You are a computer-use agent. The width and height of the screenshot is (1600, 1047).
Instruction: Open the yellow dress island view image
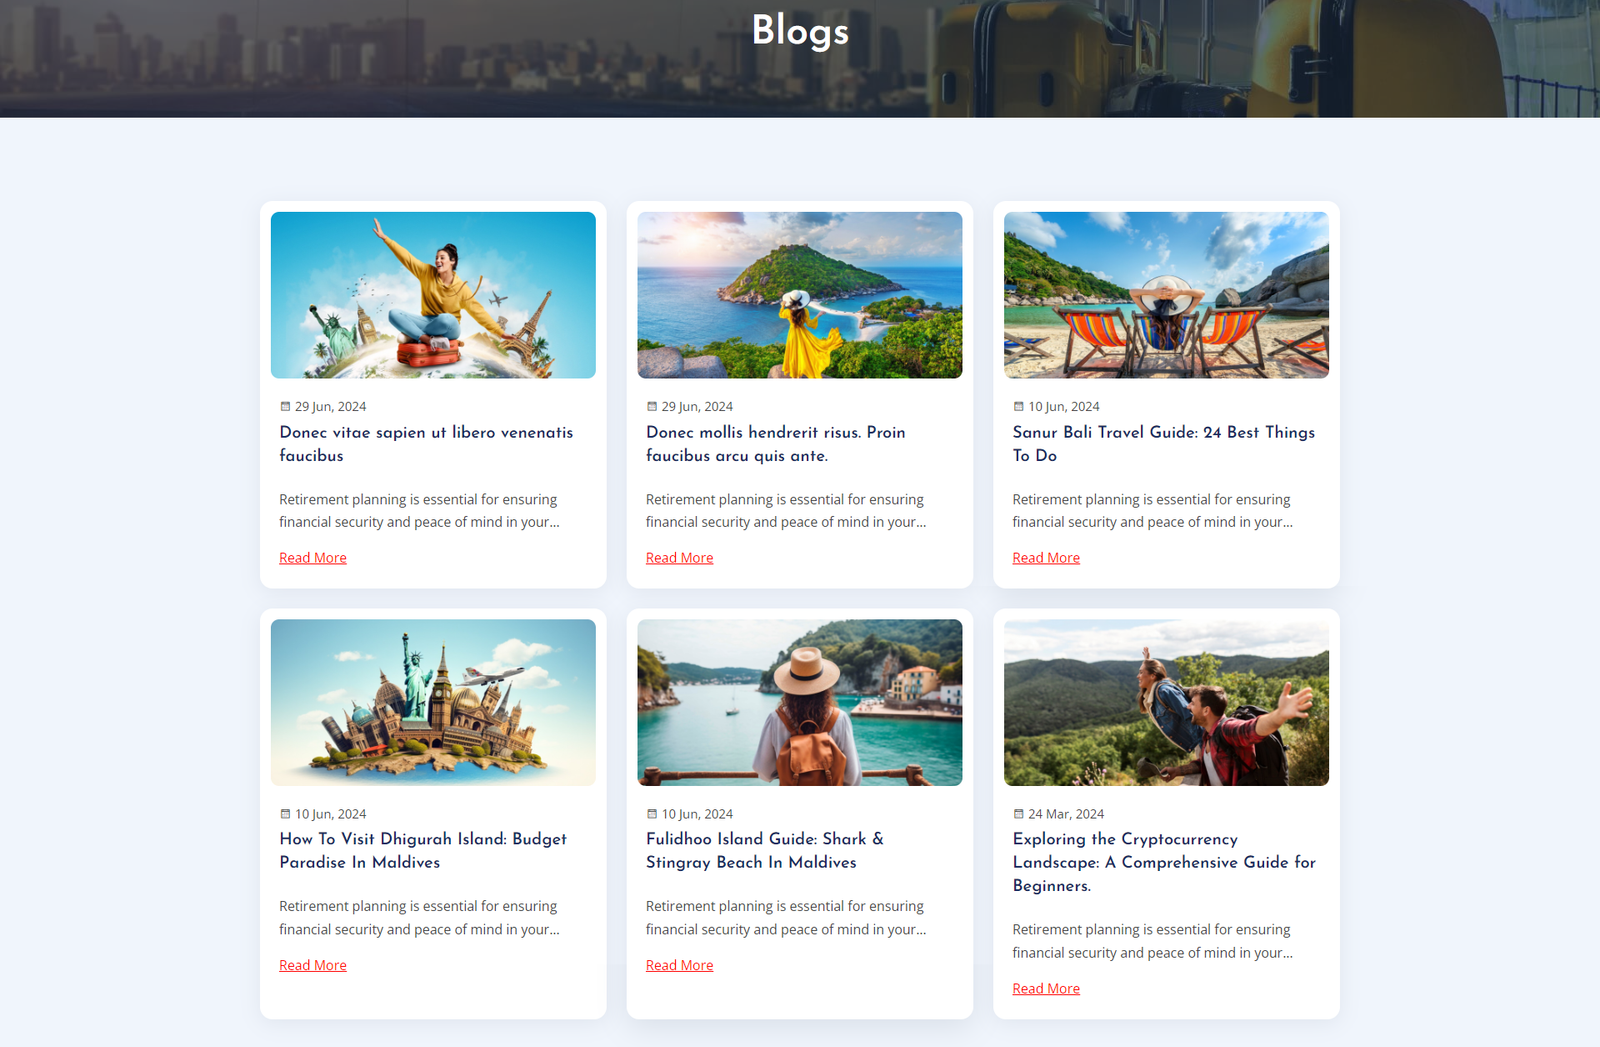tap(800, 295)
